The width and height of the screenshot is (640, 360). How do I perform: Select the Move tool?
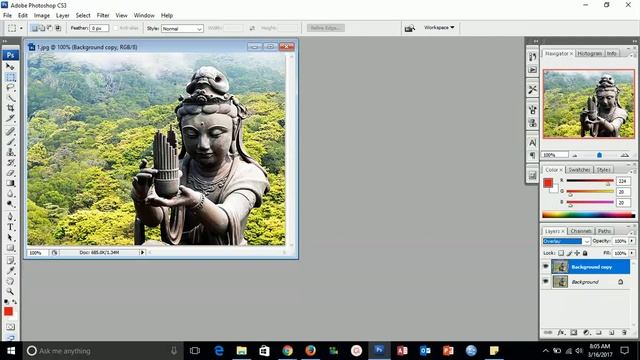pyautogui.click(x=10, y=66)
